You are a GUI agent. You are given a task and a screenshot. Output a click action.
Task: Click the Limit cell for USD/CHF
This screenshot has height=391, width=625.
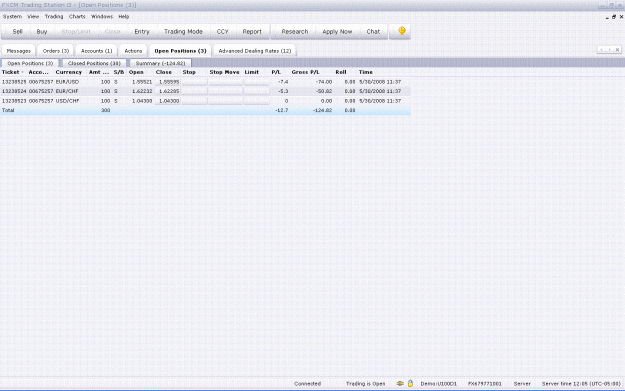pyautogui.click(x=256, y=101)
